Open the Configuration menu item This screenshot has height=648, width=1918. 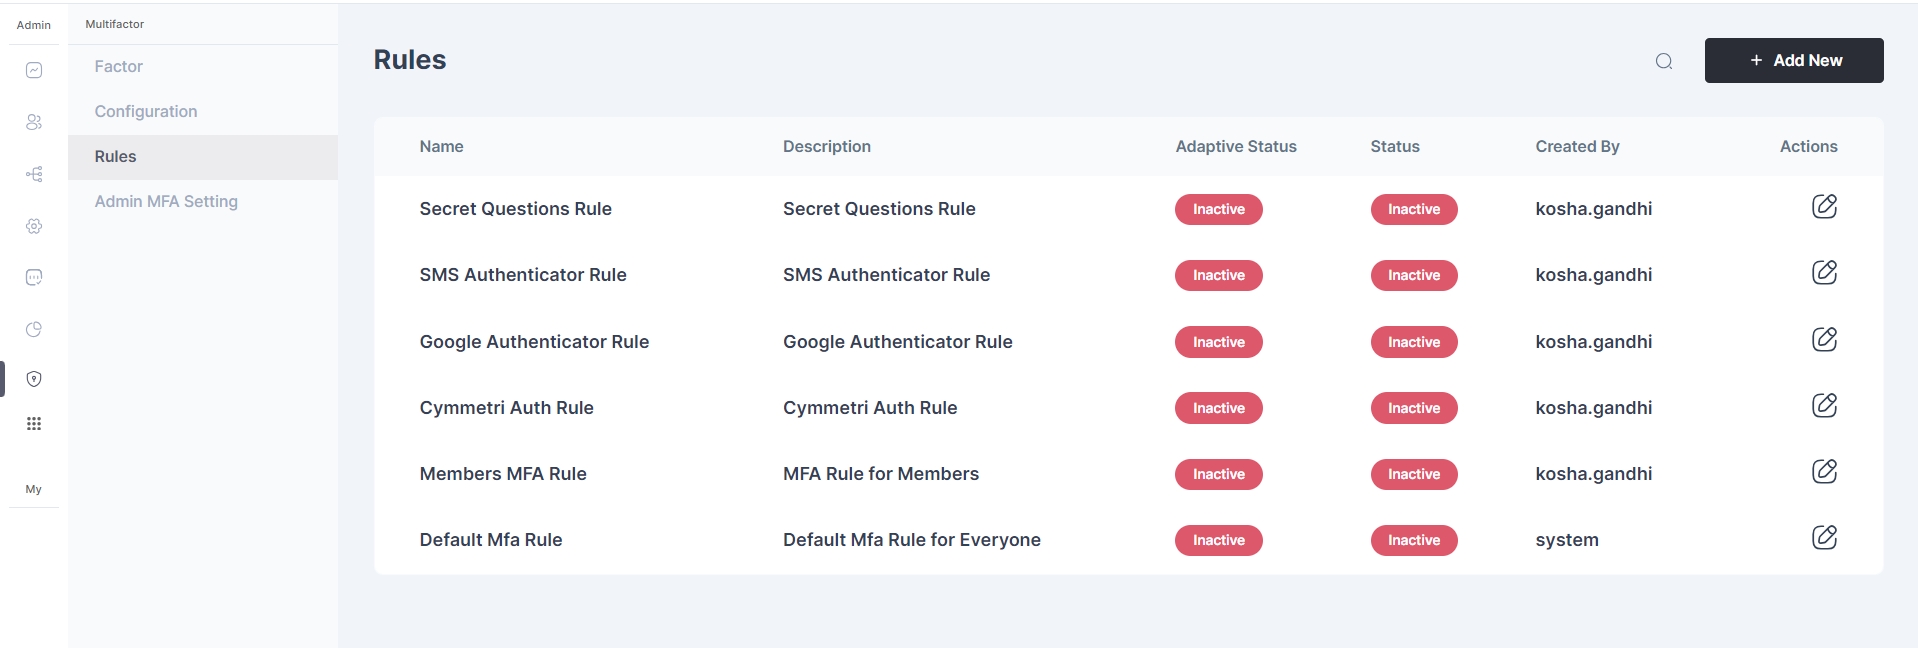tap(146, 112)
